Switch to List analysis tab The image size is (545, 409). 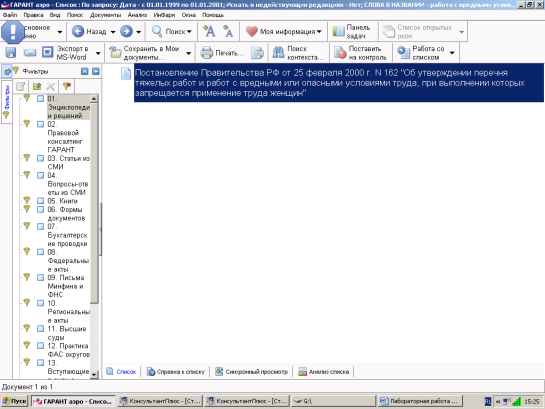(324, 371)
